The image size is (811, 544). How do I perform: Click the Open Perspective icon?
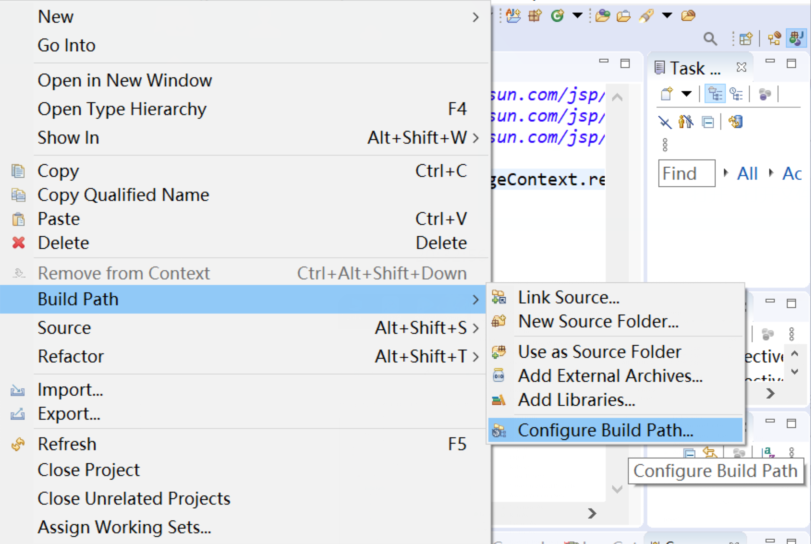745,38
